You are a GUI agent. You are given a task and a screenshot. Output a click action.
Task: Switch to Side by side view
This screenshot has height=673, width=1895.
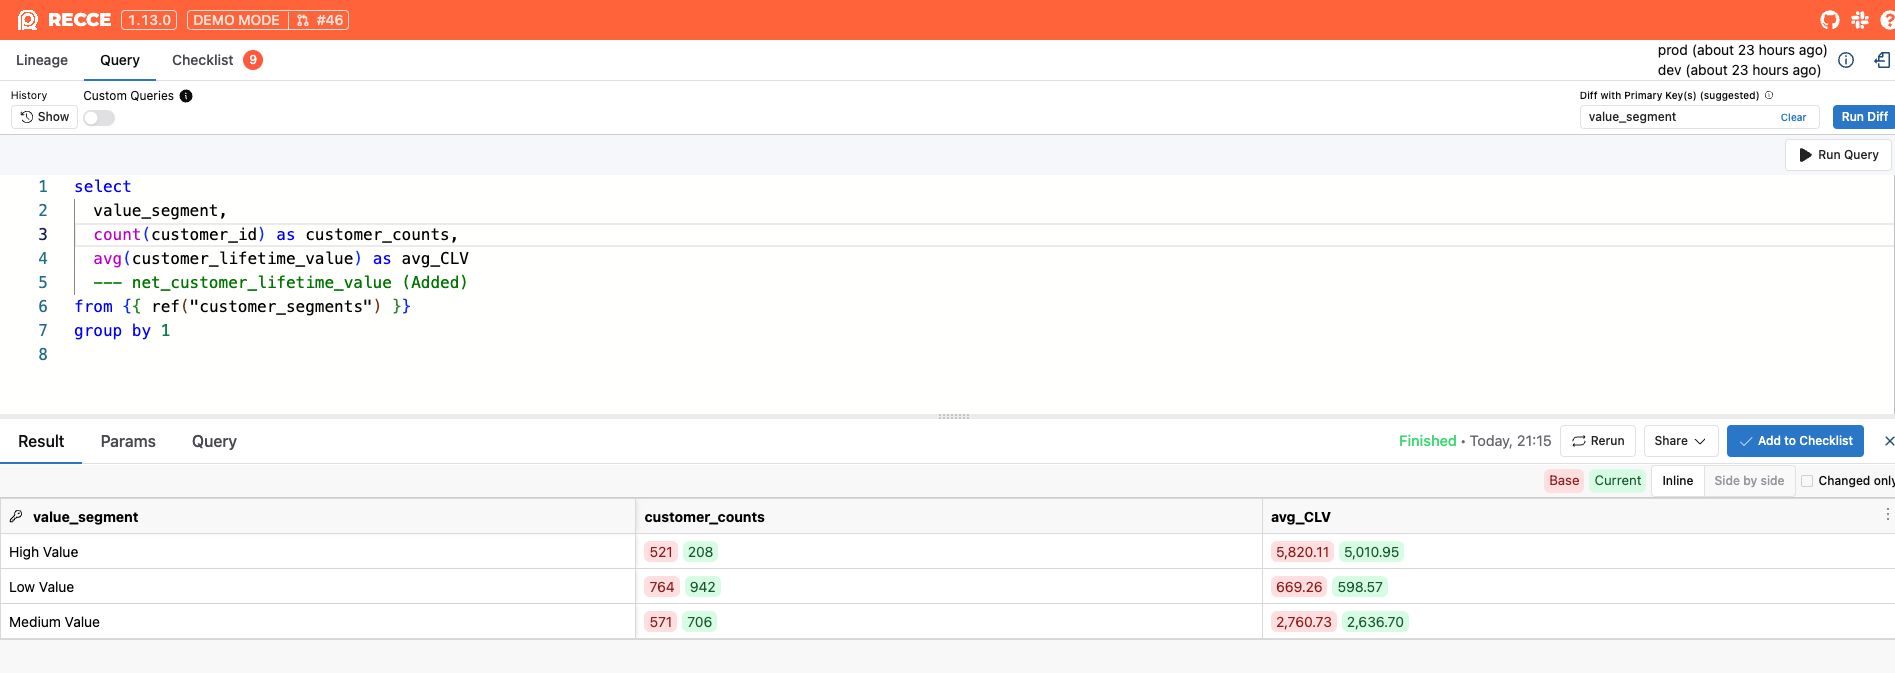pos(1749,481)
